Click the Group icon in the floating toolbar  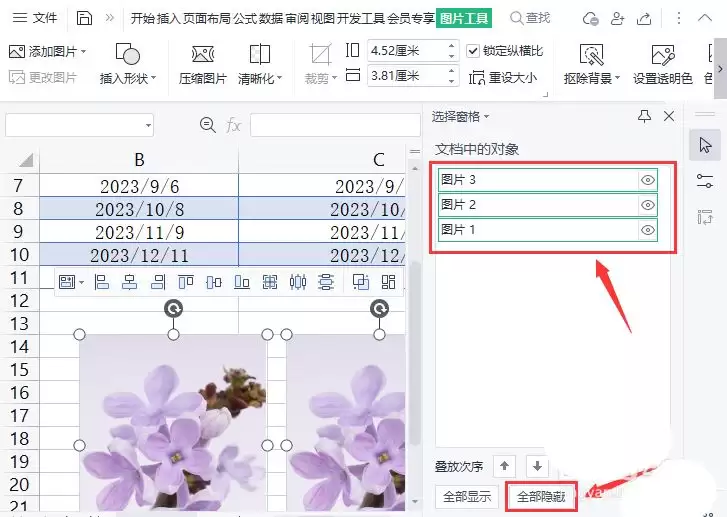click(x=361, y=281)
